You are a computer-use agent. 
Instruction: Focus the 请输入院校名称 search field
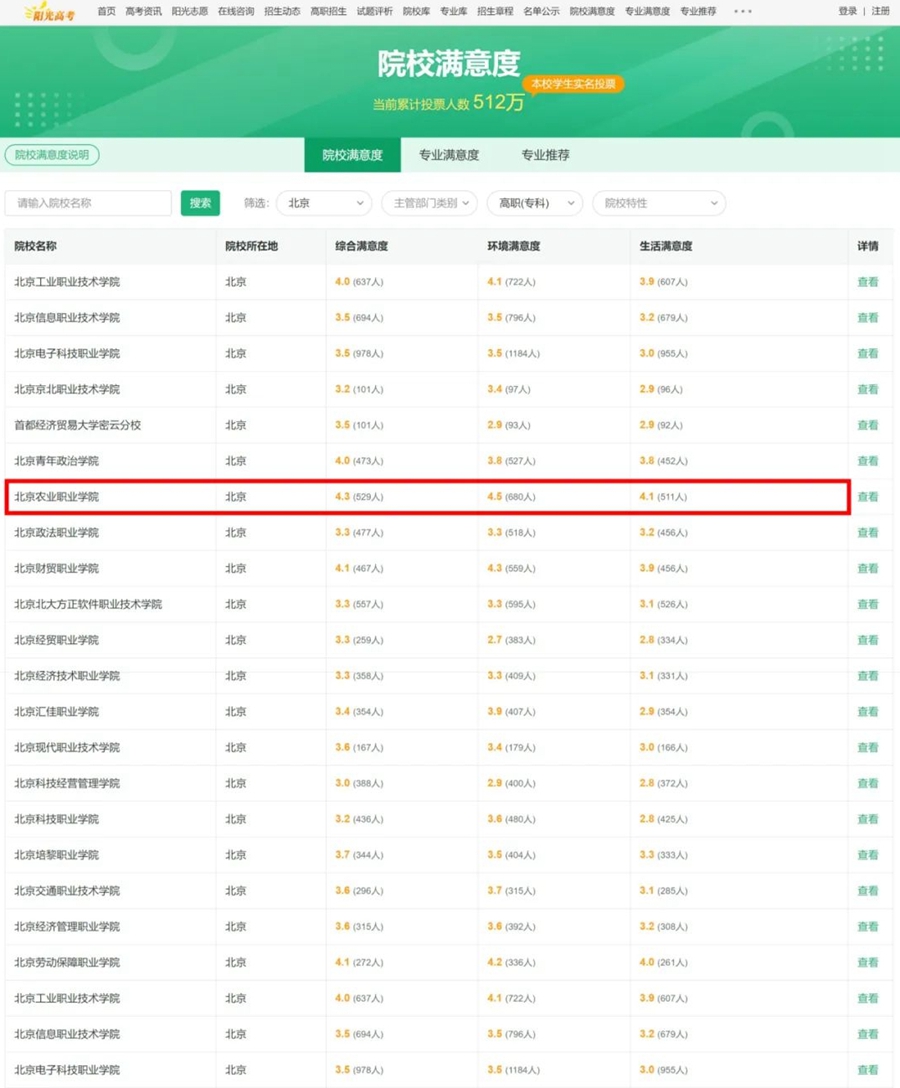pyautogui.click(x=88, y=203)
